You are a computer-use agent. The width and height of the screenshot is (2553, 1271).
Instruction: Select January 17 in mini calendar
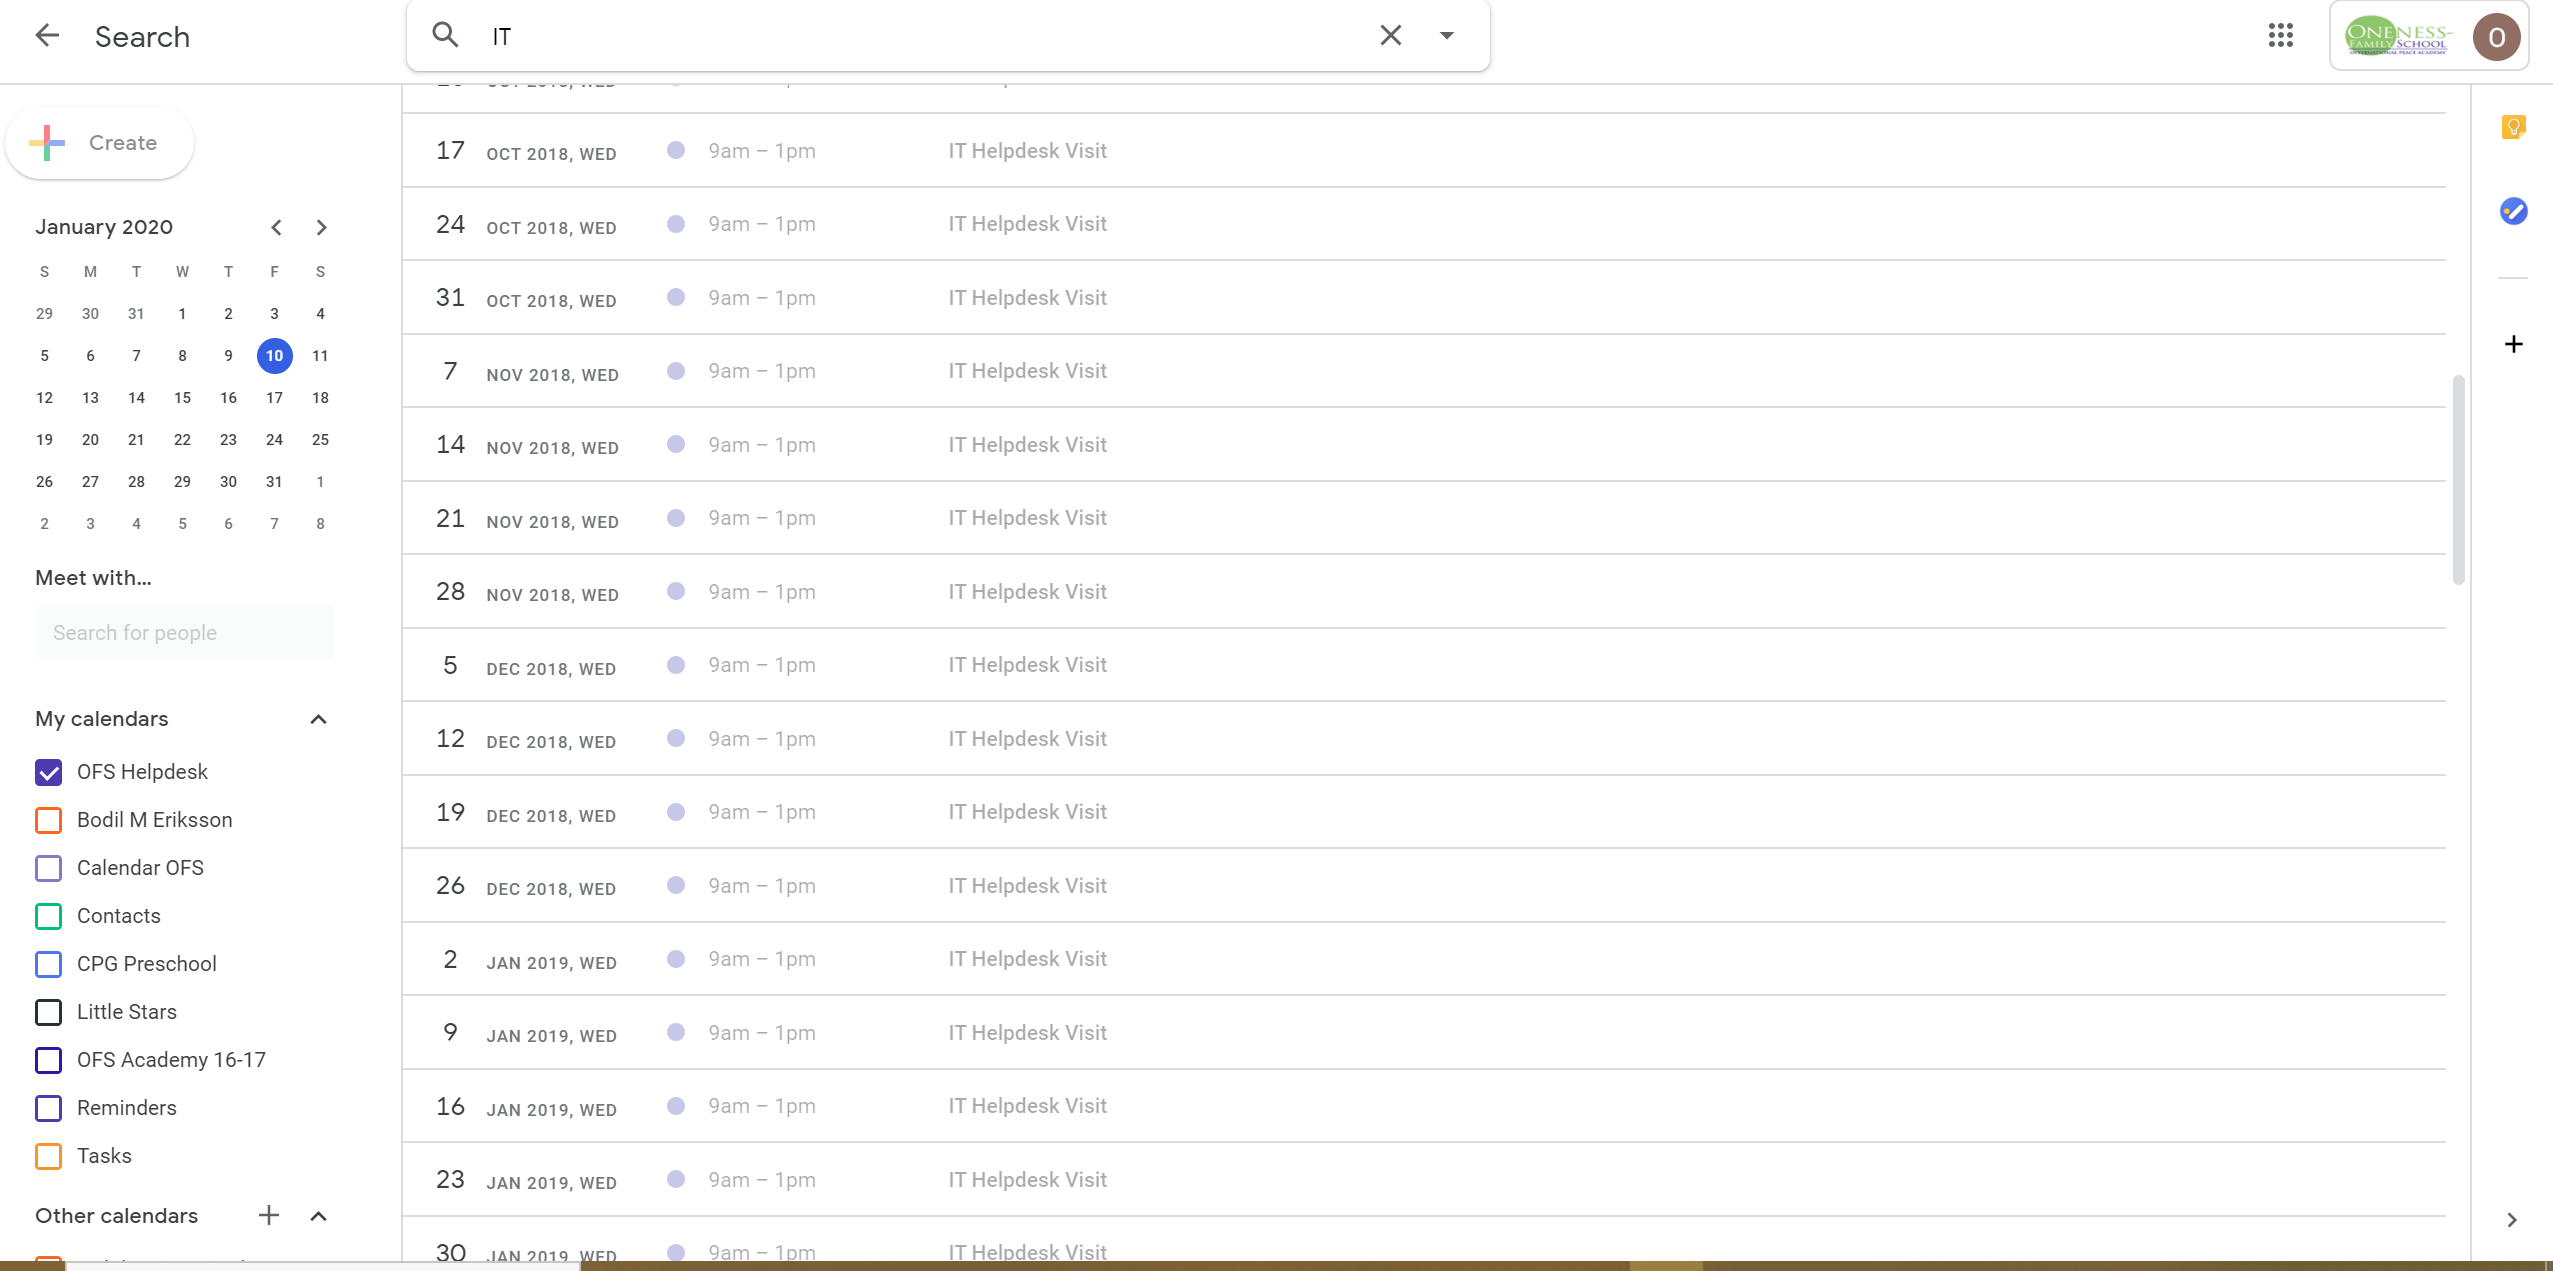(x=274, y=398)
